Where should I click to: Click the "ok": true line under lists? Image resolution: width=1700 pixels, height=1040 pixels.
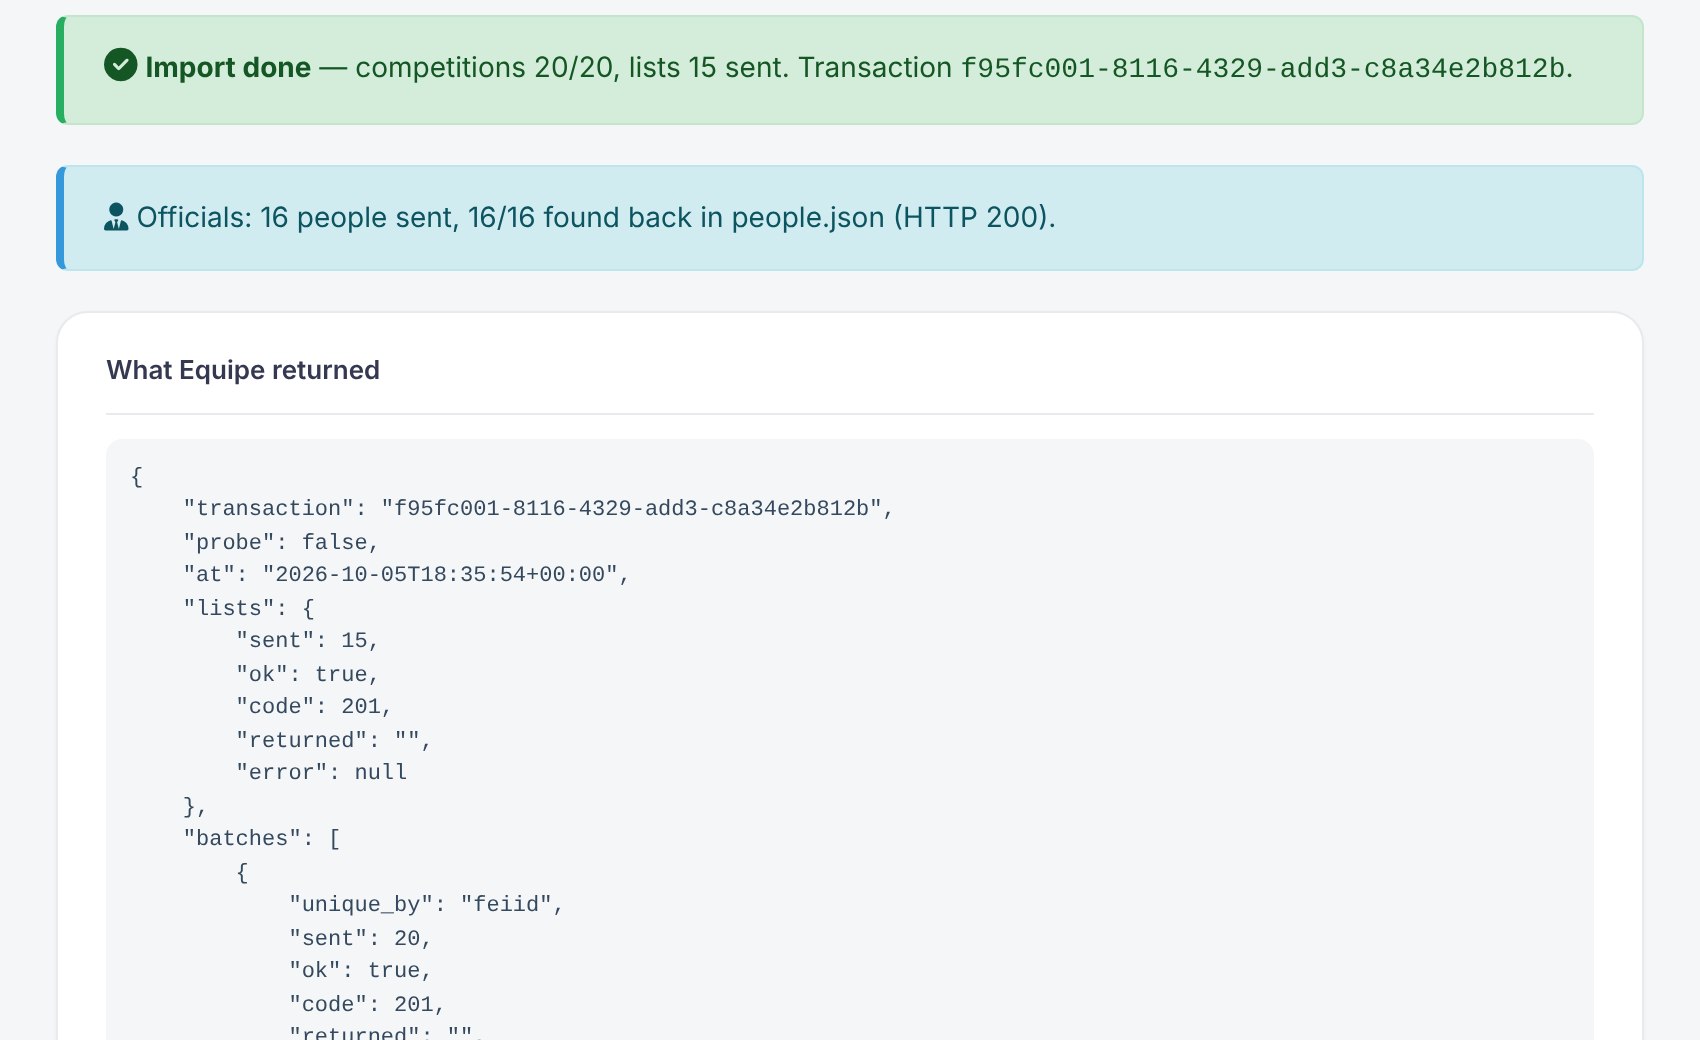pyautogui.click(x=307, y=674)
